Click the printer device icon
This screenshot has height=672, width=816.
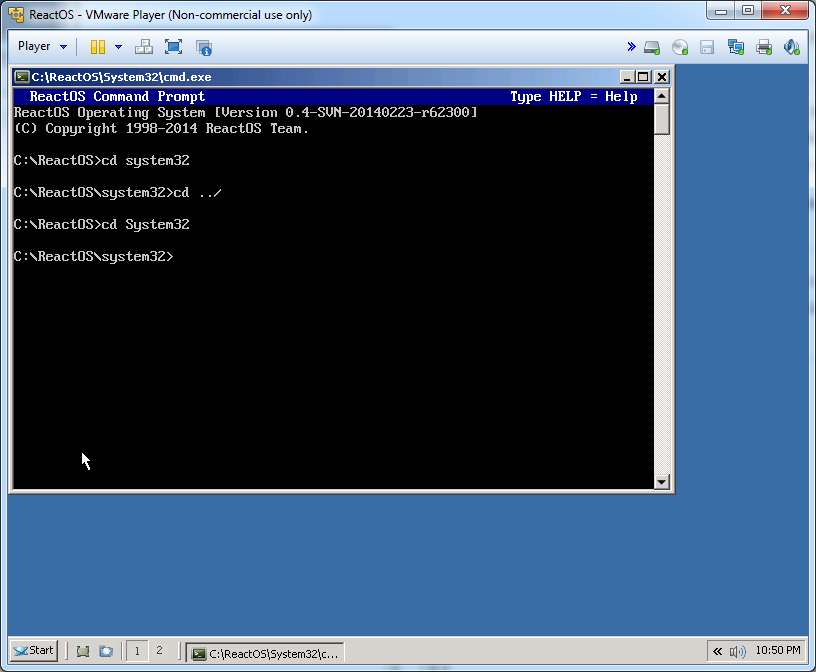pos(764,47)
